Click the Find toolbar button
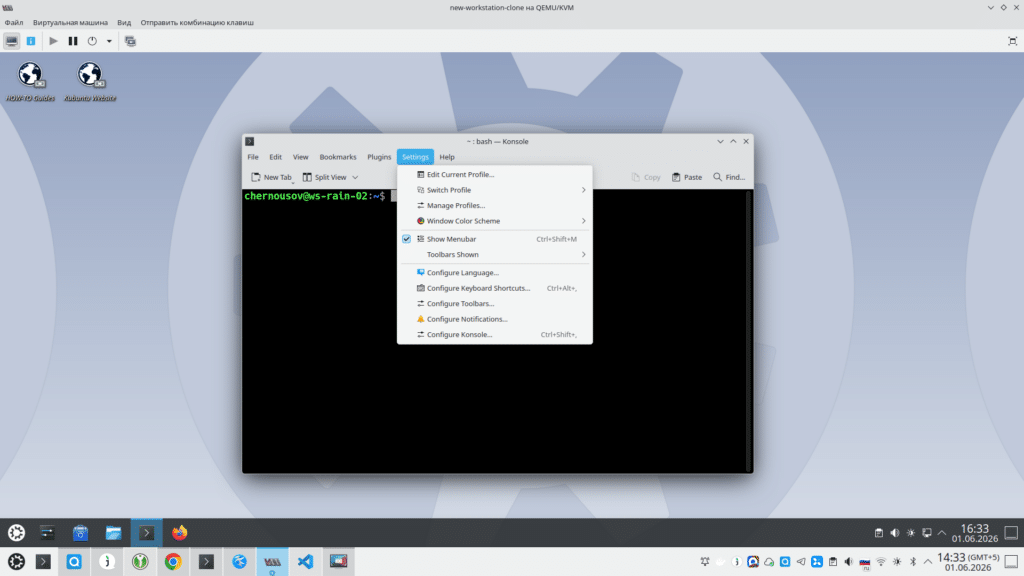The image size is (1024, 576). click(x=729, y=177)
